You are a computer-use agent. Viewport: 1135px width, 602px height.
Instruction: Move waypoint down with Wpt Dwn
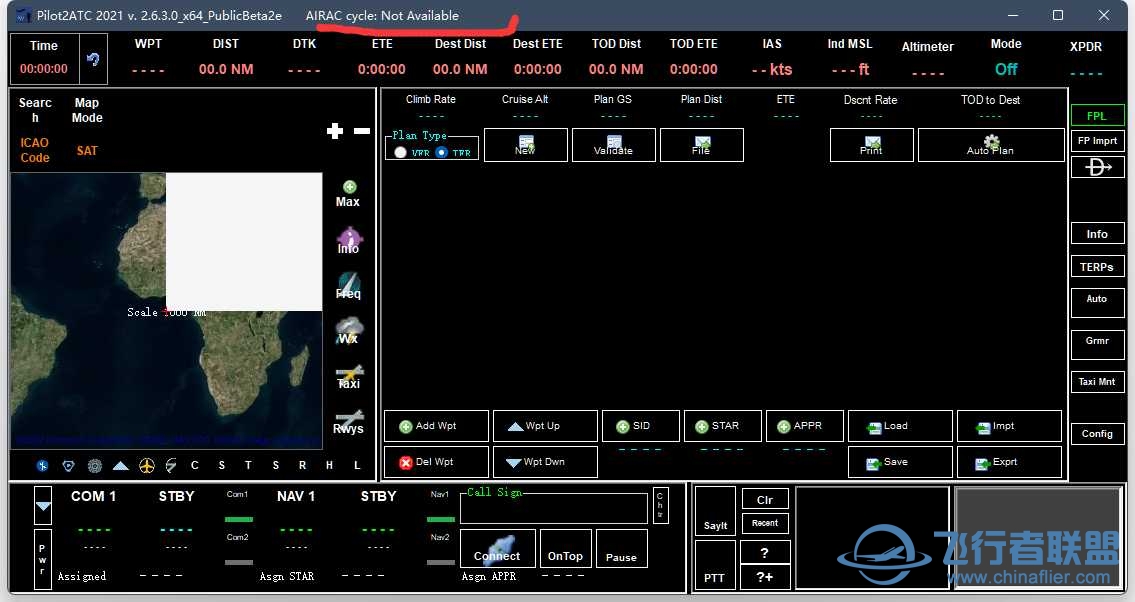(x=545, y=462)
